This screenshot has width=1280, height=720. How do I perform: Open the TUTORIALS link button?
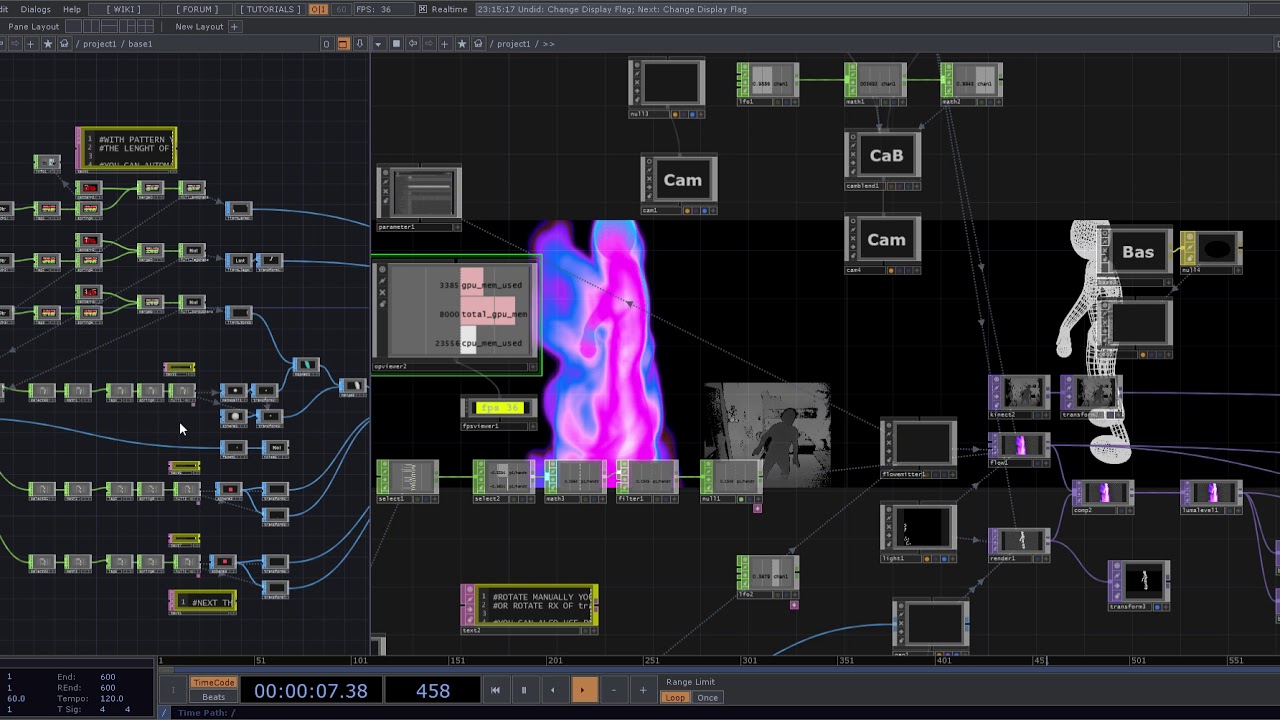tap(271, 9)
